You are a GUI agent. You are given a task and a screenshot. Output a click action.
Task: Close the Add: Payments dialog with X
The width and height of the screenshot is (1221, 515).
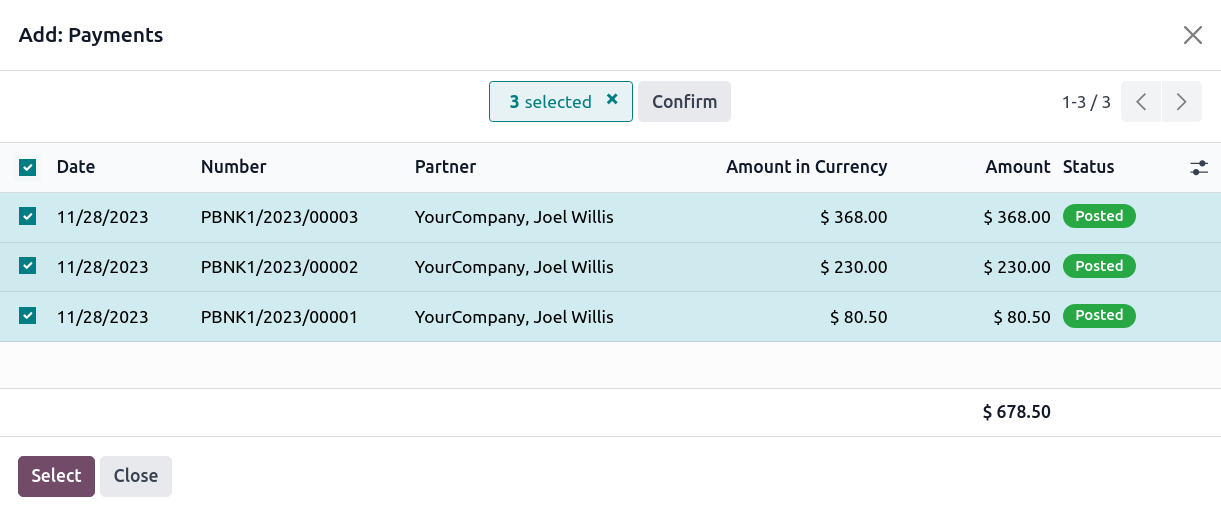[x=1192, y=36]
